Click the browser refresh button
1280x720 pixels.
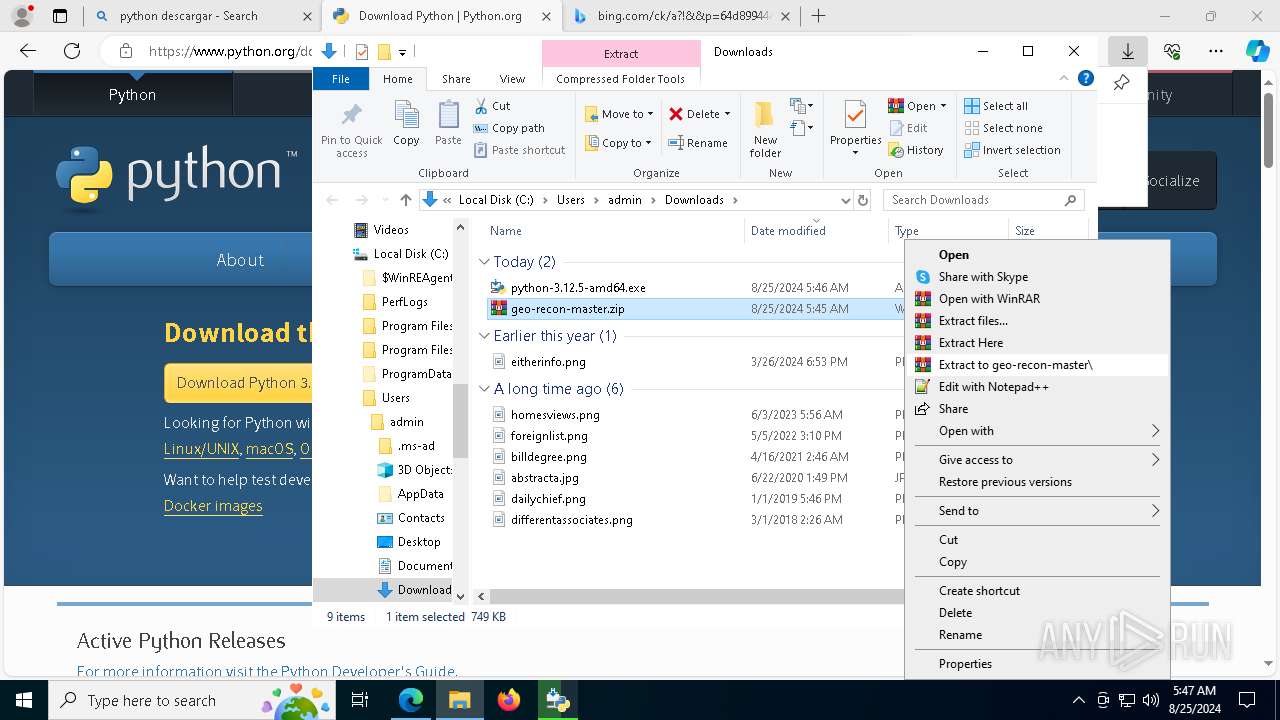point(72,51)
